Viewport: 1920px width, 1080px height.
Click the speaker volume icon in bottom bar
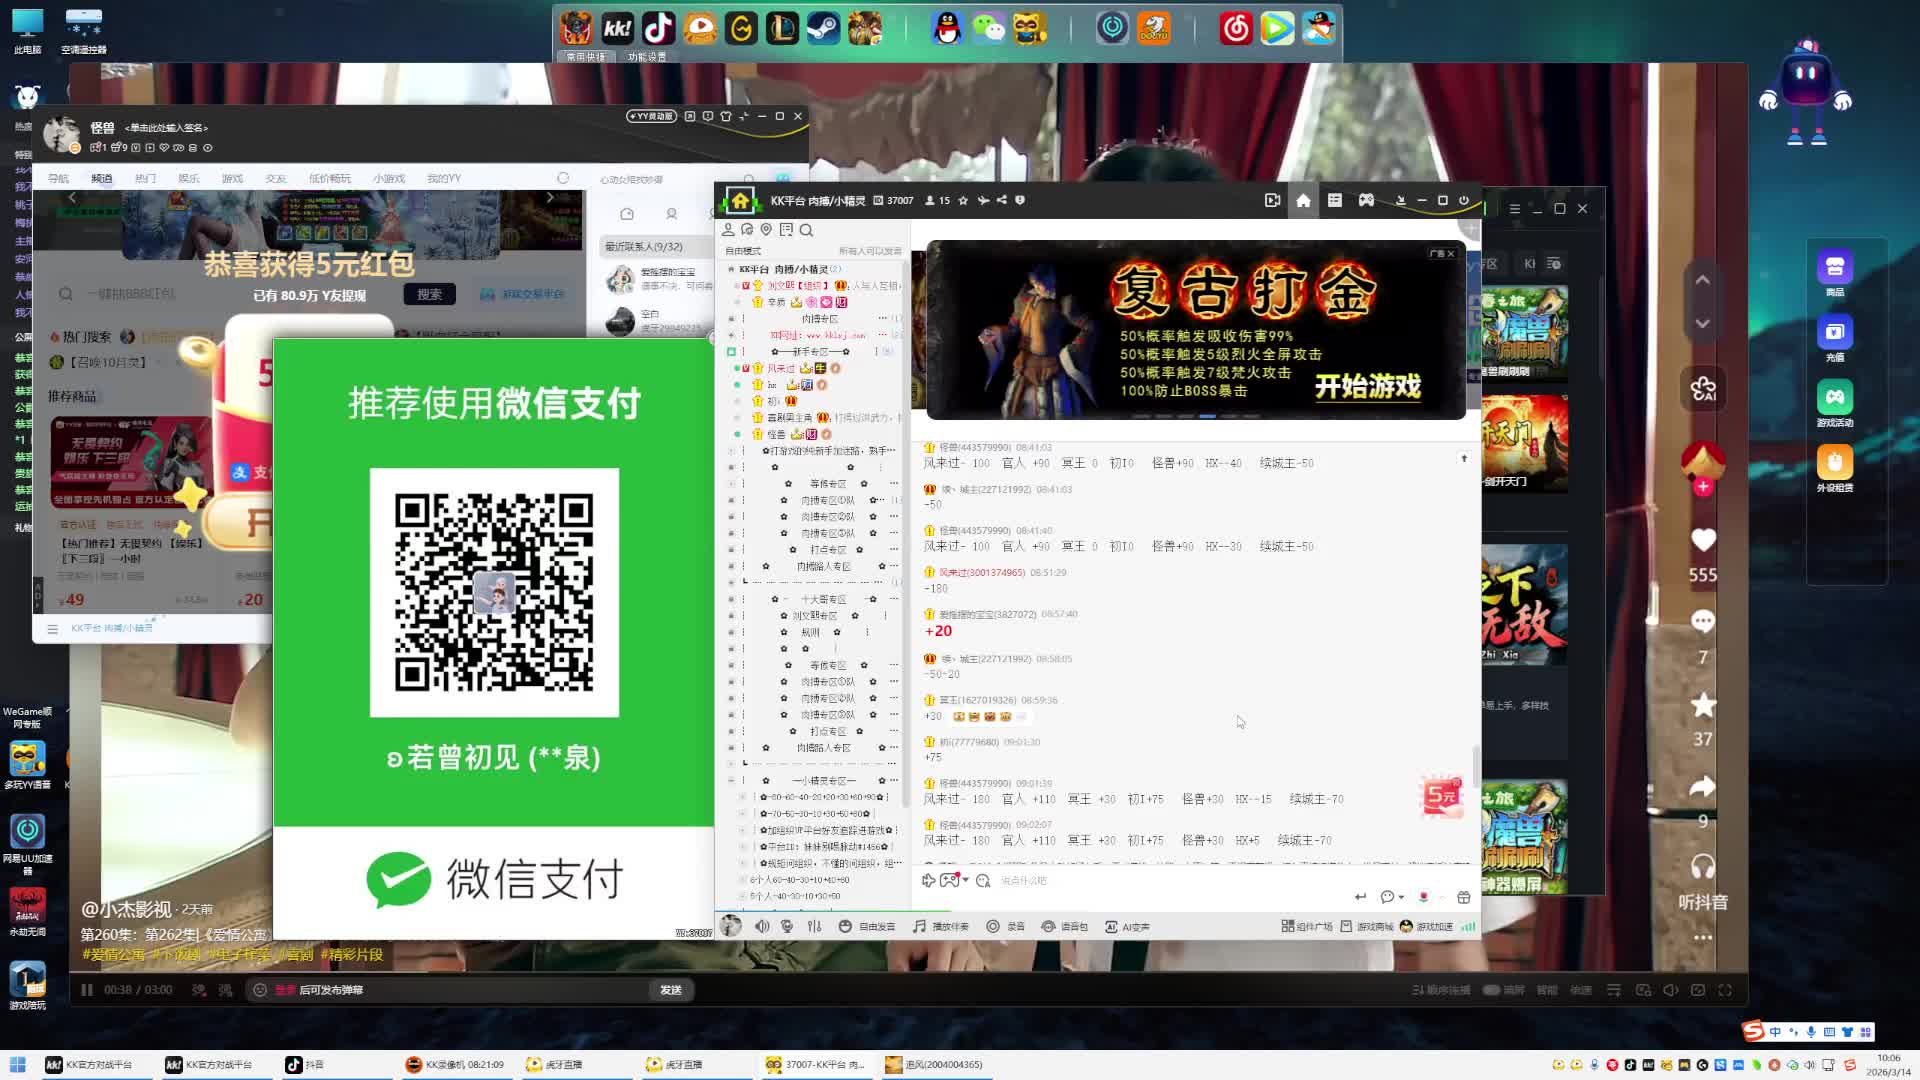pos(762,927)
